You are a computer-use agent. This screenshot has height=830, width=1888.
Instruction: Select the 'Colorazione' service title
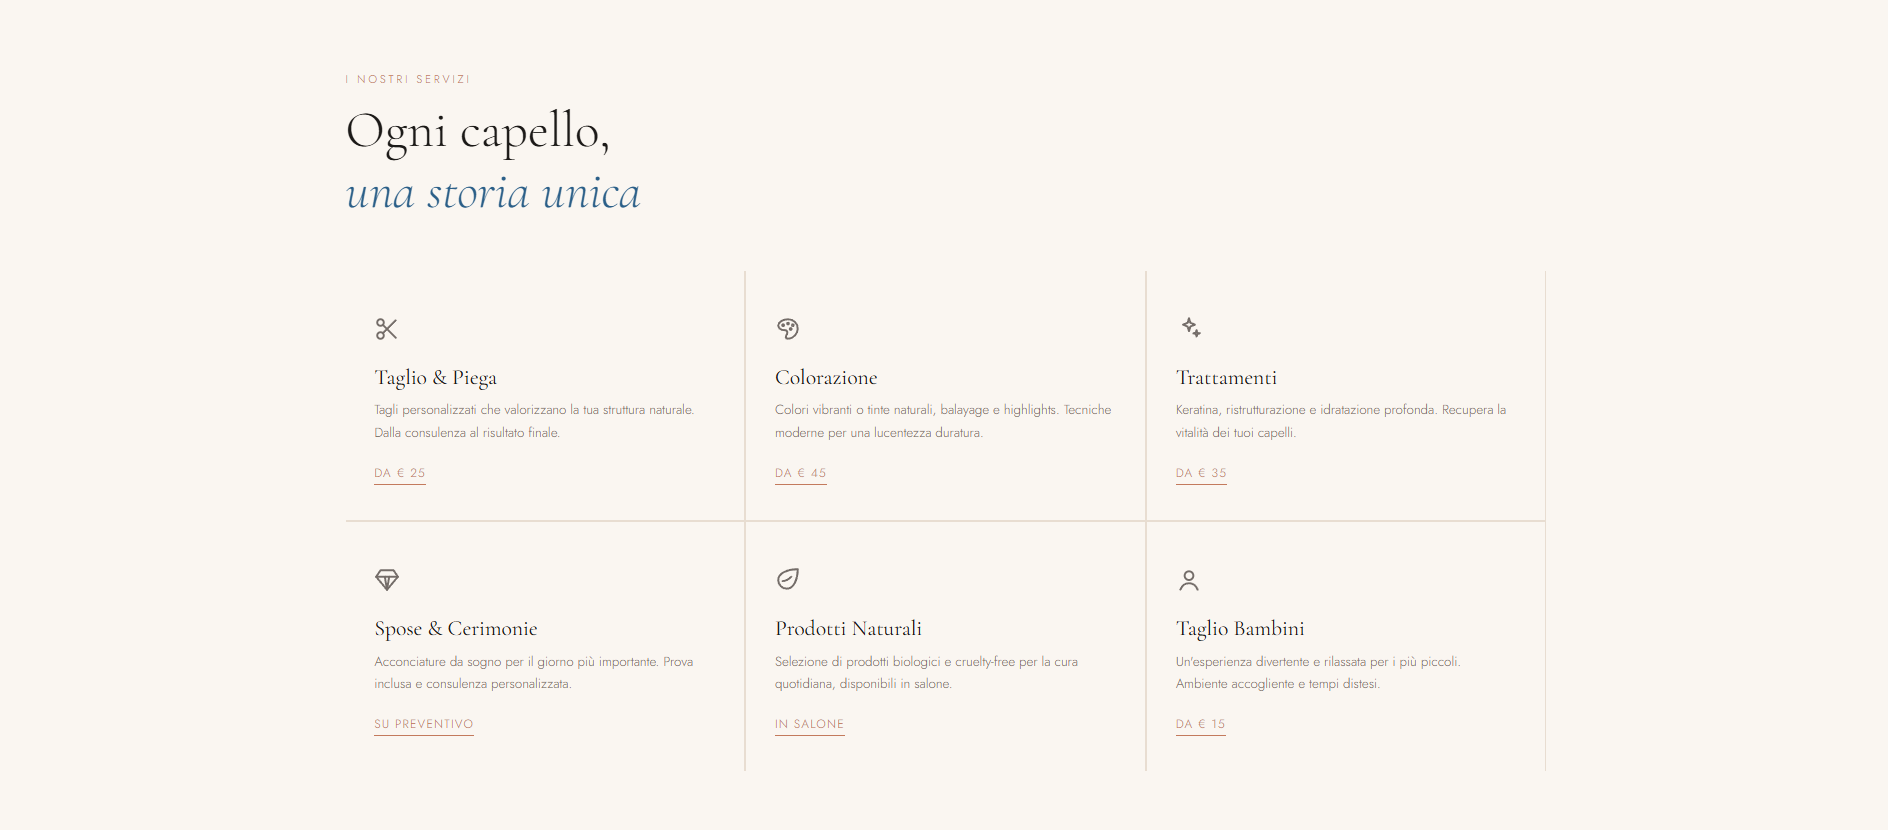[826, 378]
